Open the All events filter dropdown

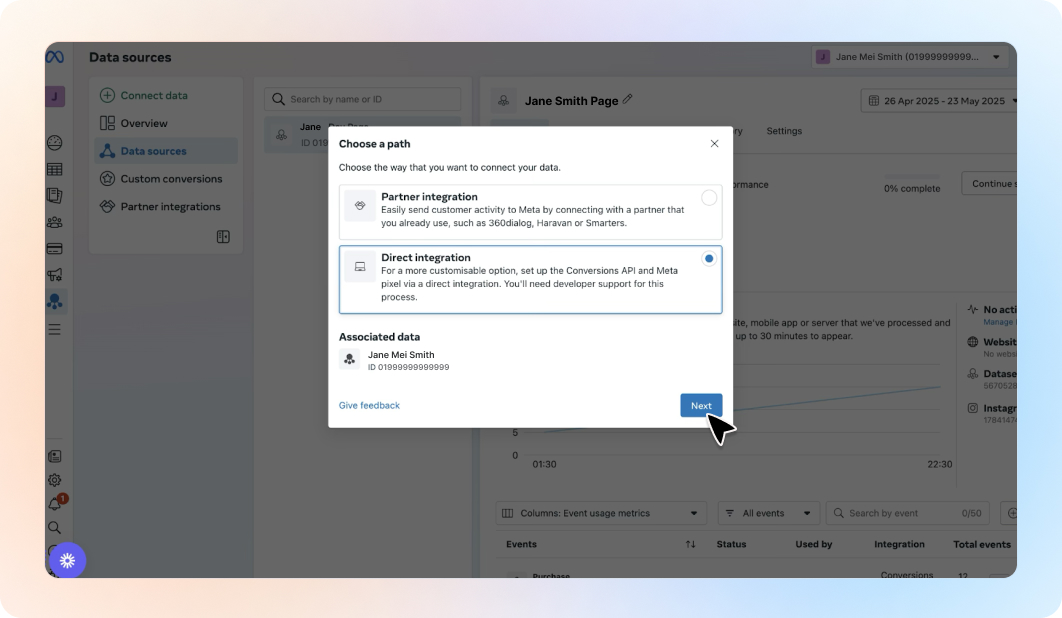pos(768,513)
